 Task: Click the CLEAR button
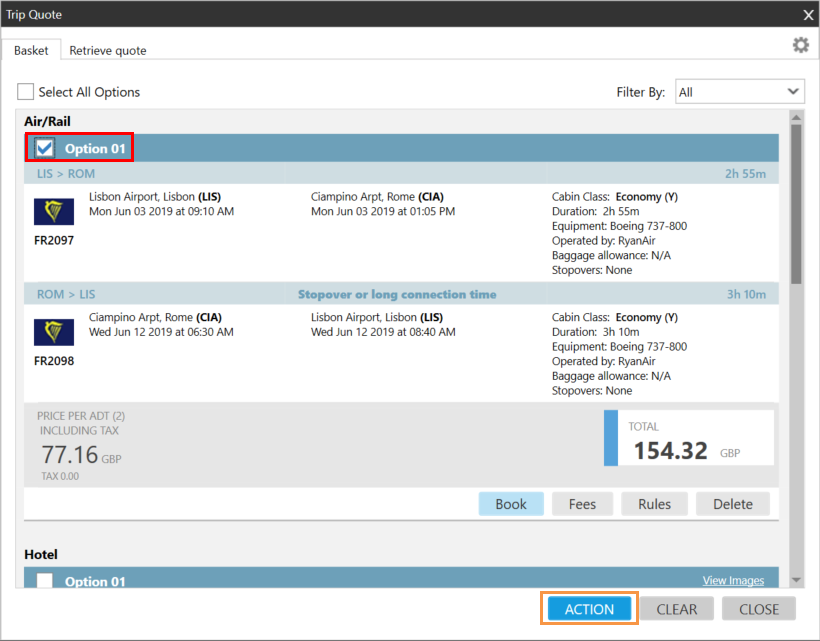click(x=677, y=609)
